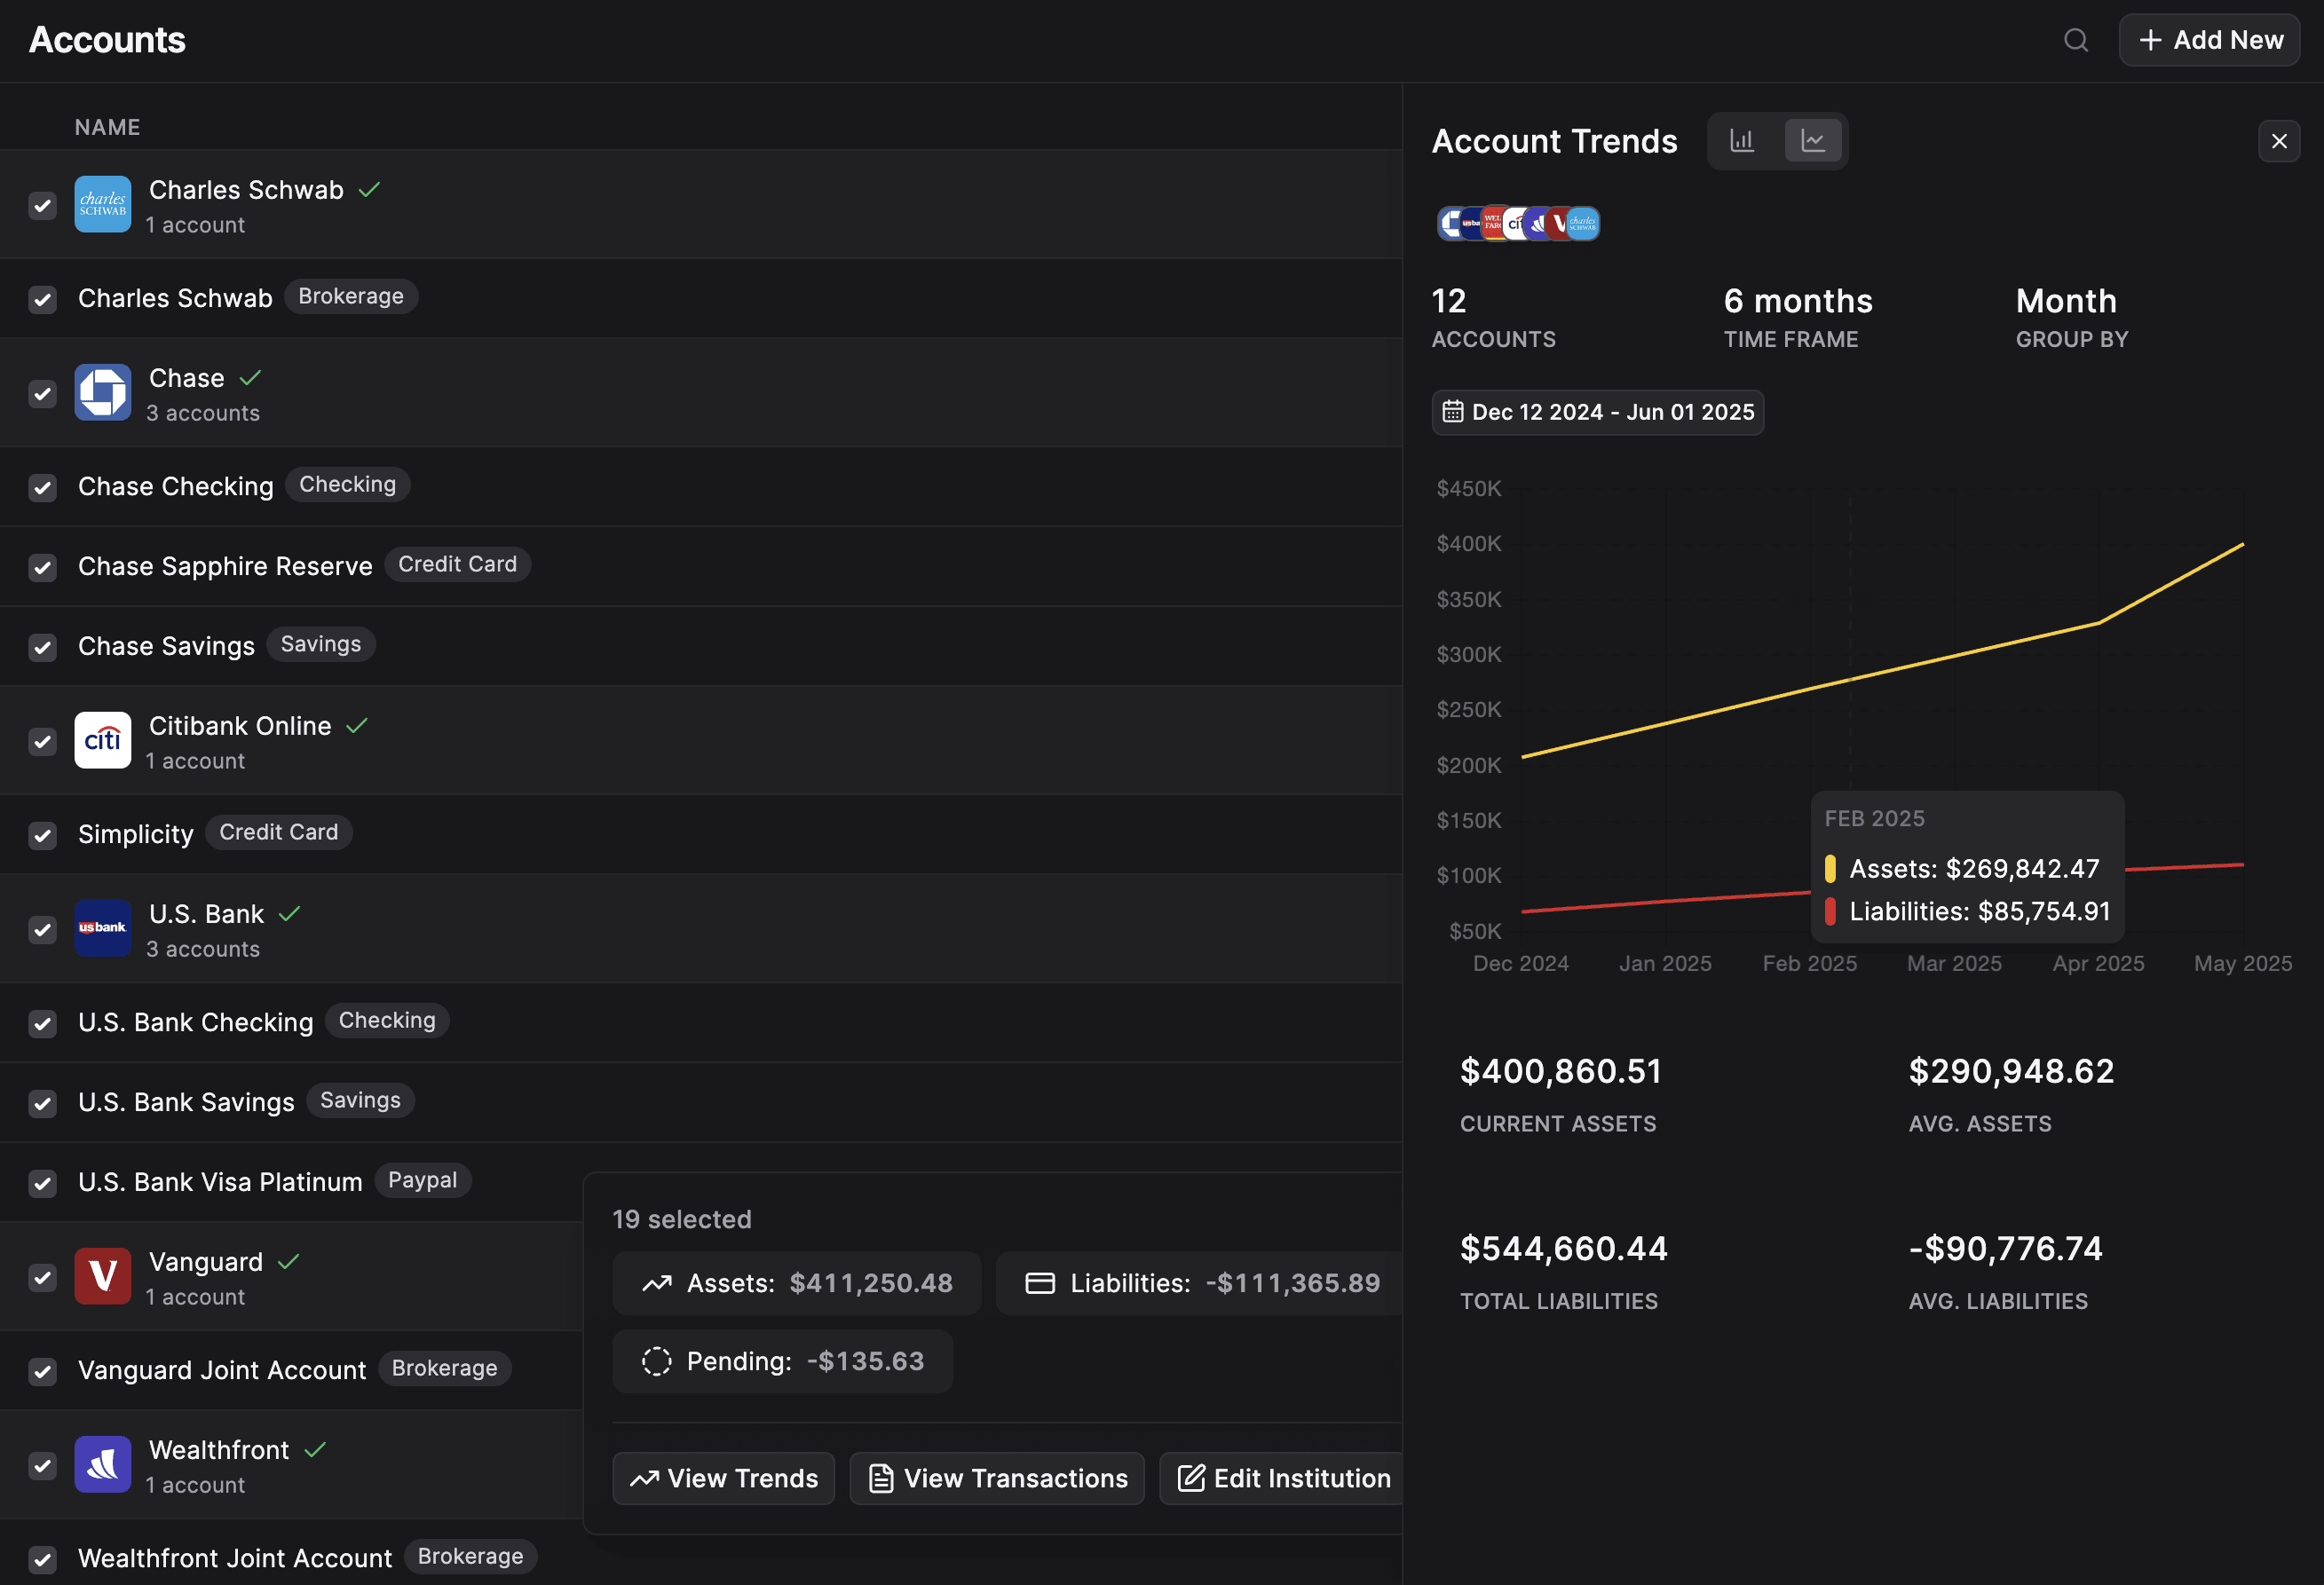Click the $400,860.51 current assets value

[x=1561, y=1071]
